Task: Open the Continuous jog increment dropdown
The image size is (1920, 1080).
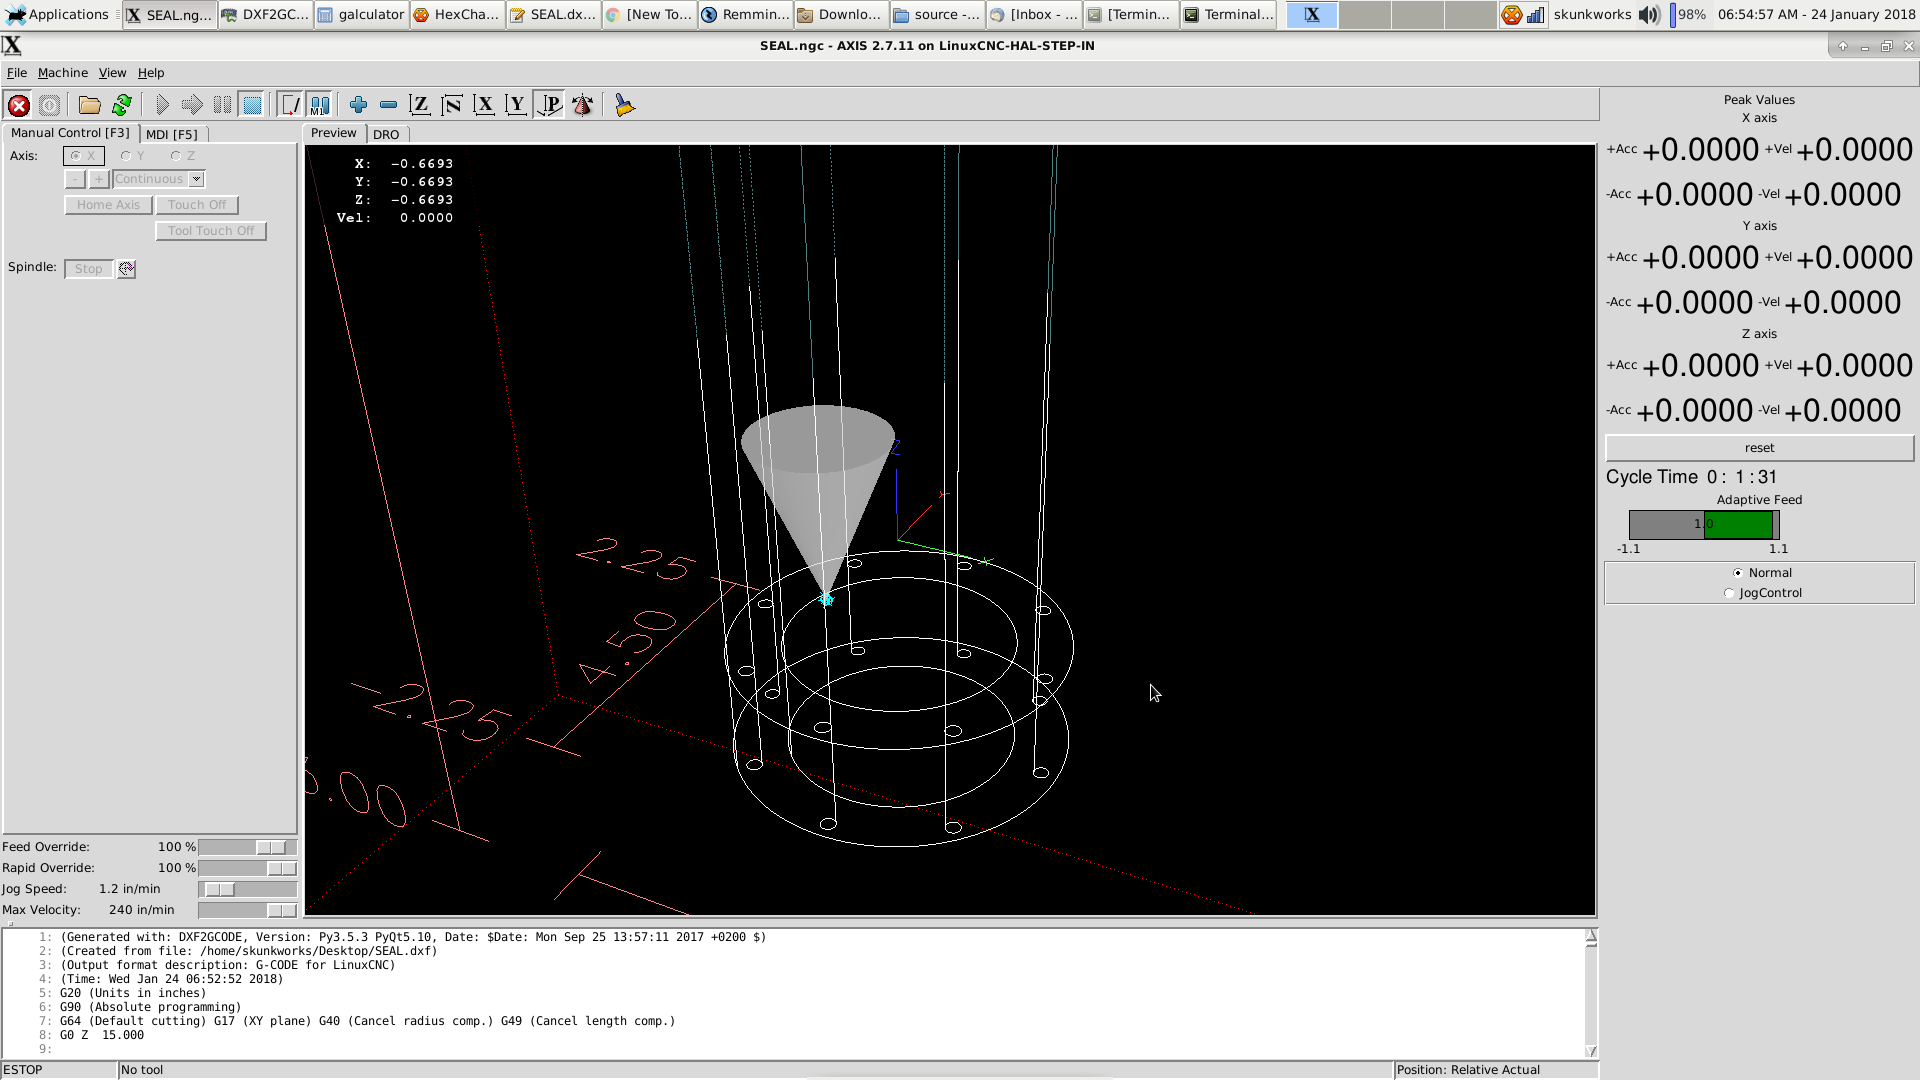Action: [x=197, y=179]
